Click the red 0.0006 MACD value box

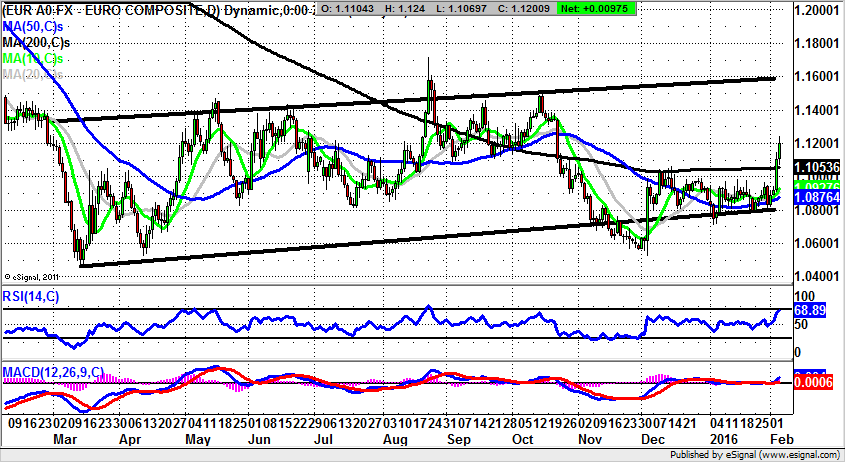pos(809,381)
